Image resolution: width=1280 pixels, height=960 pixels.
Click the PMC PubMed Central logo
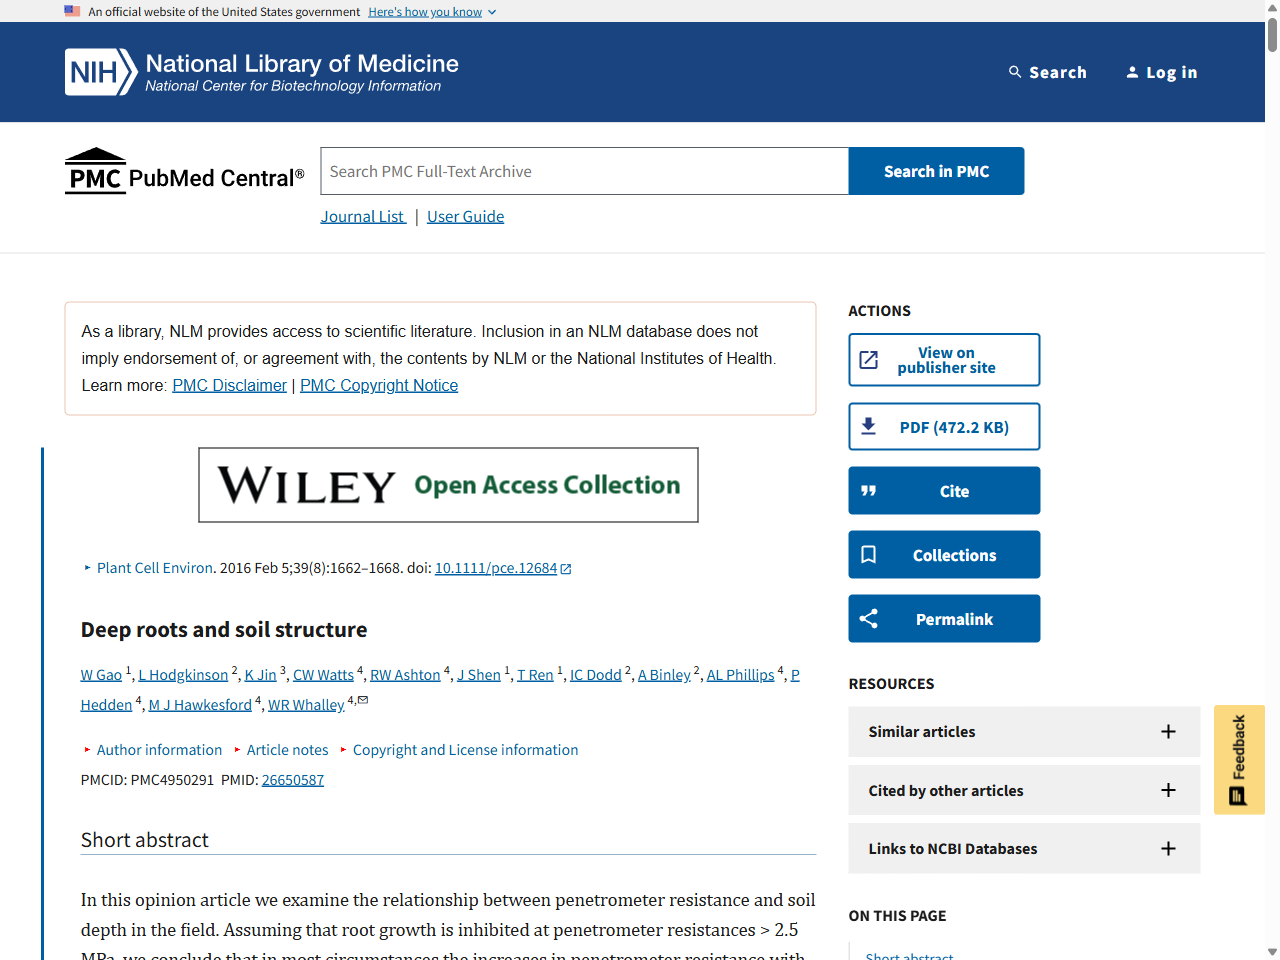185,172
